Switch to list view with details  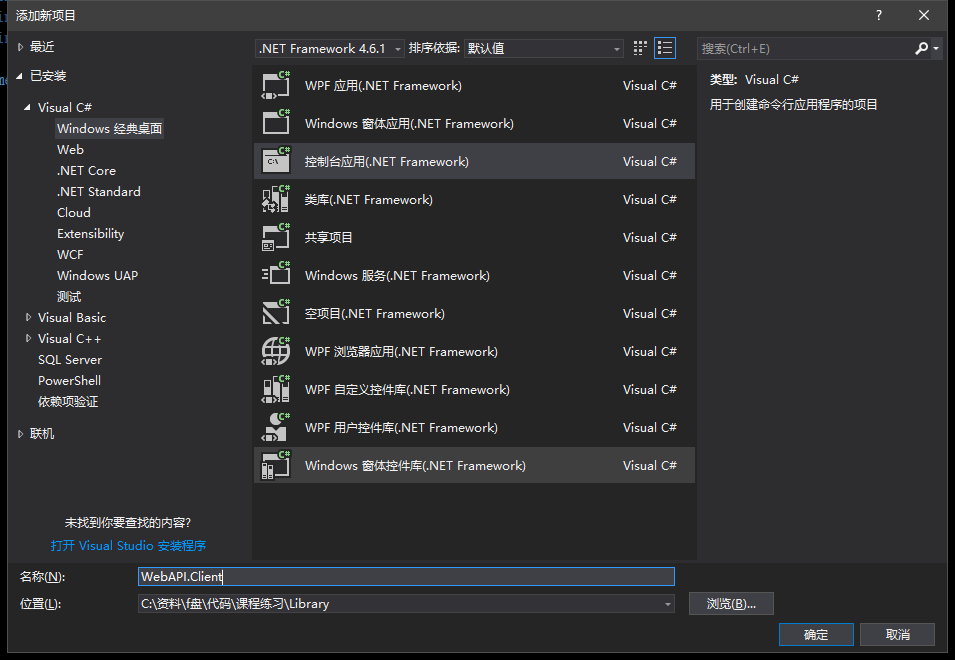[664, 48]
